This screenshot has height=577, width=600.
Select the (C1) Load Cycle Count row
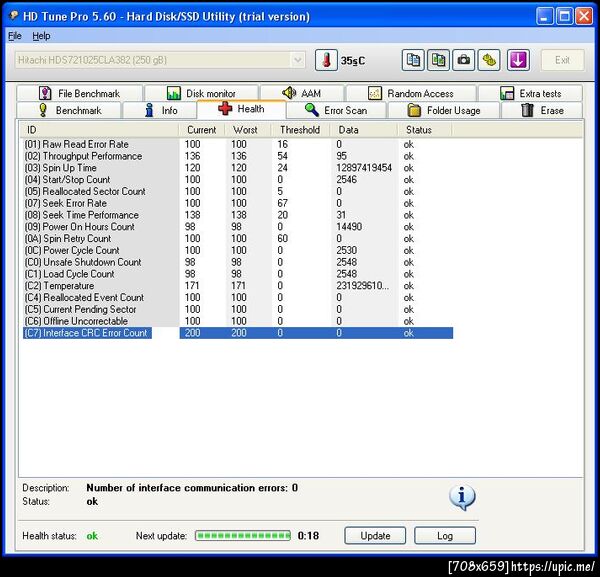pyautogui.click(x=237, y=274)
